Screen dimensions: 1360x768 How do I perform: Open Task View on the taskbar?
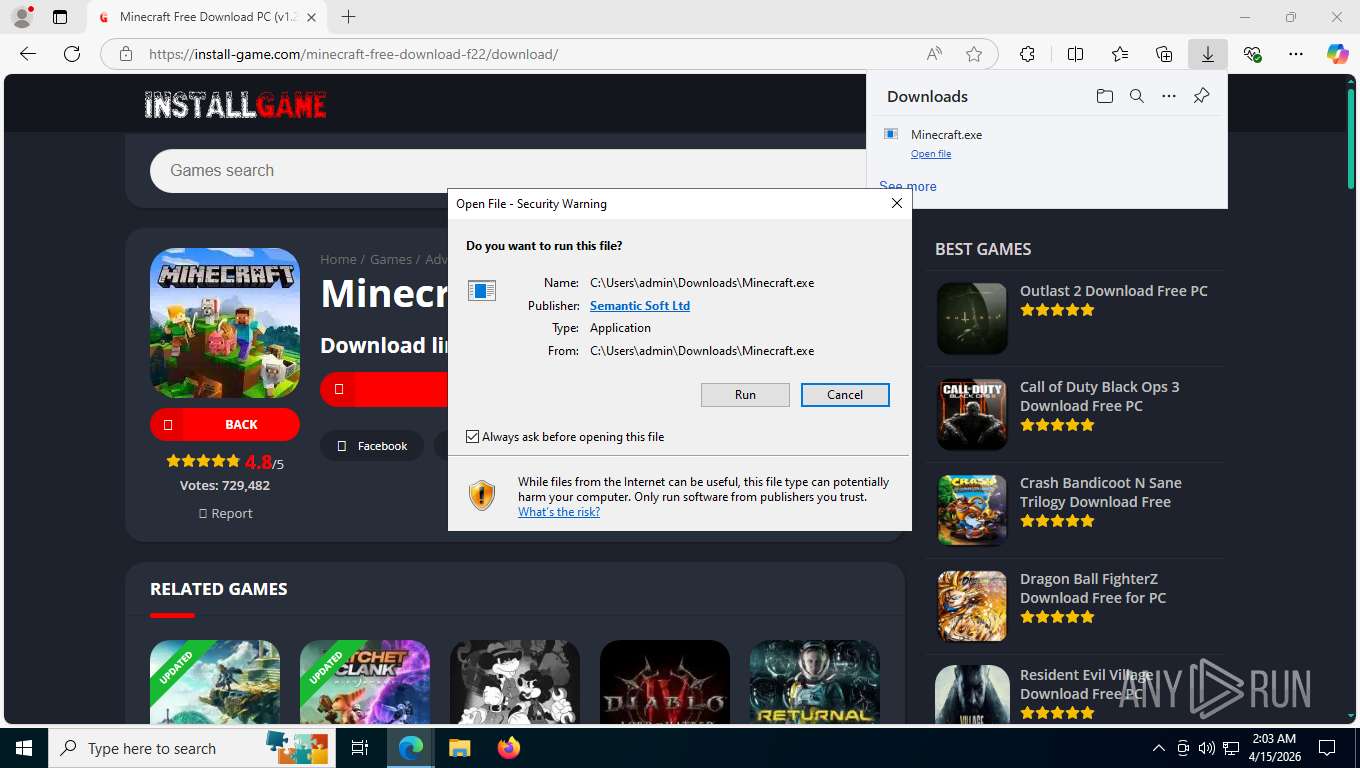(360, 748)
